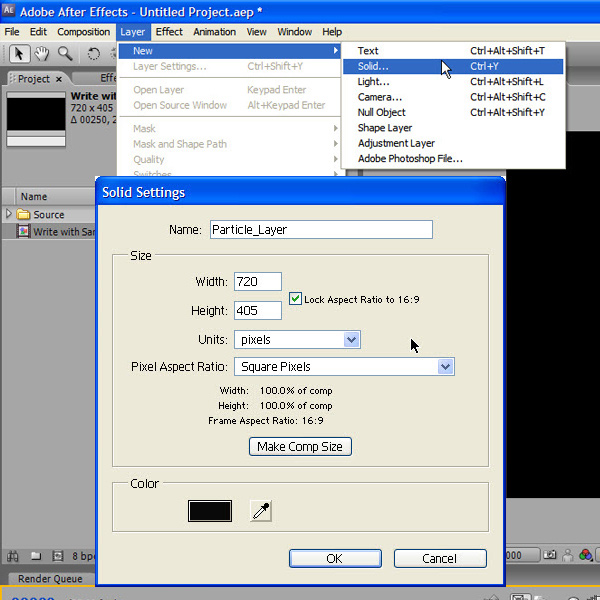
Task: Click the Layer menu
Action: click(132, 32)
